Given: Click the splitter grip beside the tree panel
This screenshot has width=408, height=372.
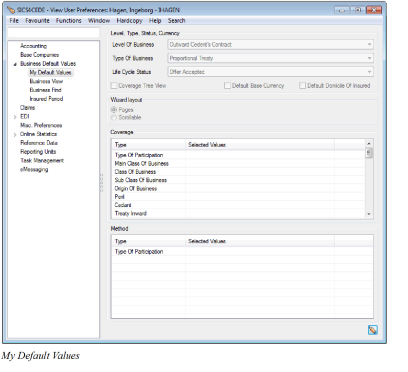Looking at the screenshot, I should click(x=102, y=183).
